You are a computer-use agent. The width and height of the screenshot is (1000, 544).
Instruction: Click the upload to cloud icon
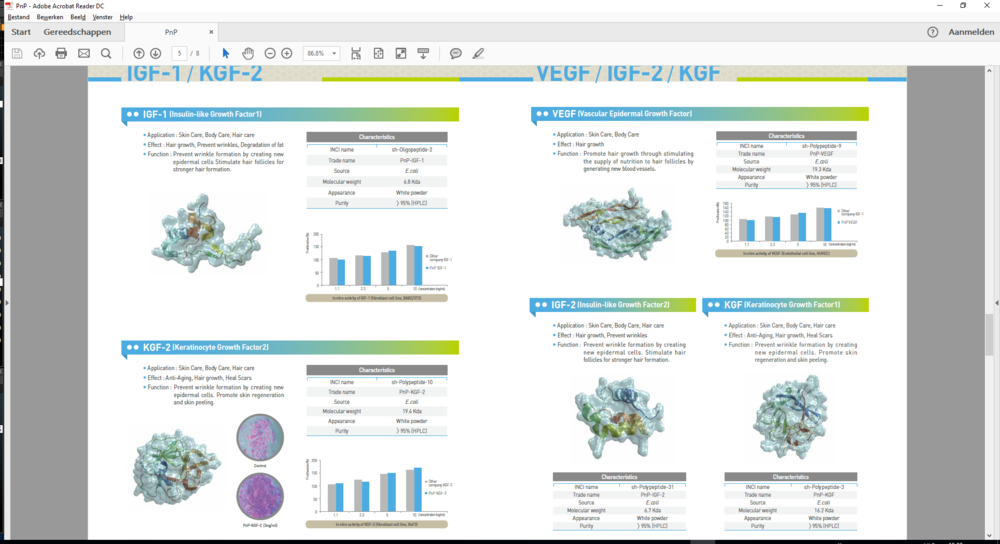click(40, 54)
